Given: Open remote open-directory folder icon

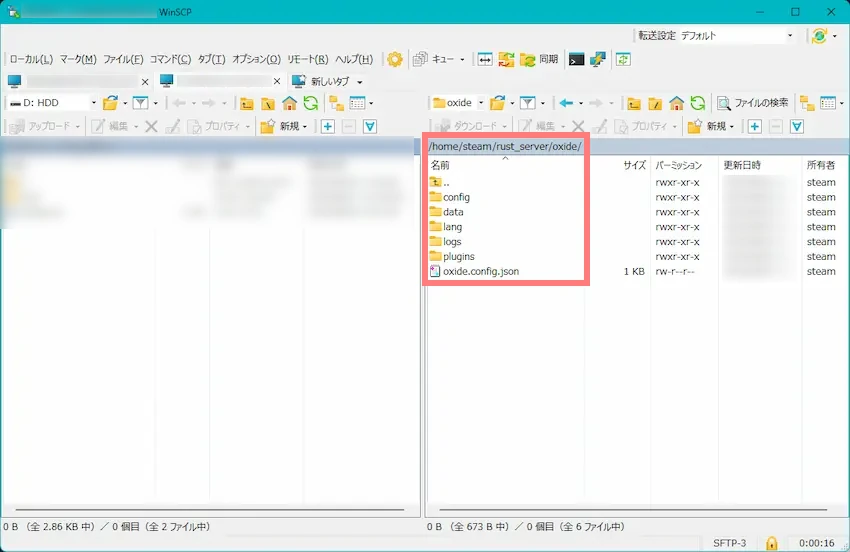Looking at the screenshot, I should tap(498, 102).
